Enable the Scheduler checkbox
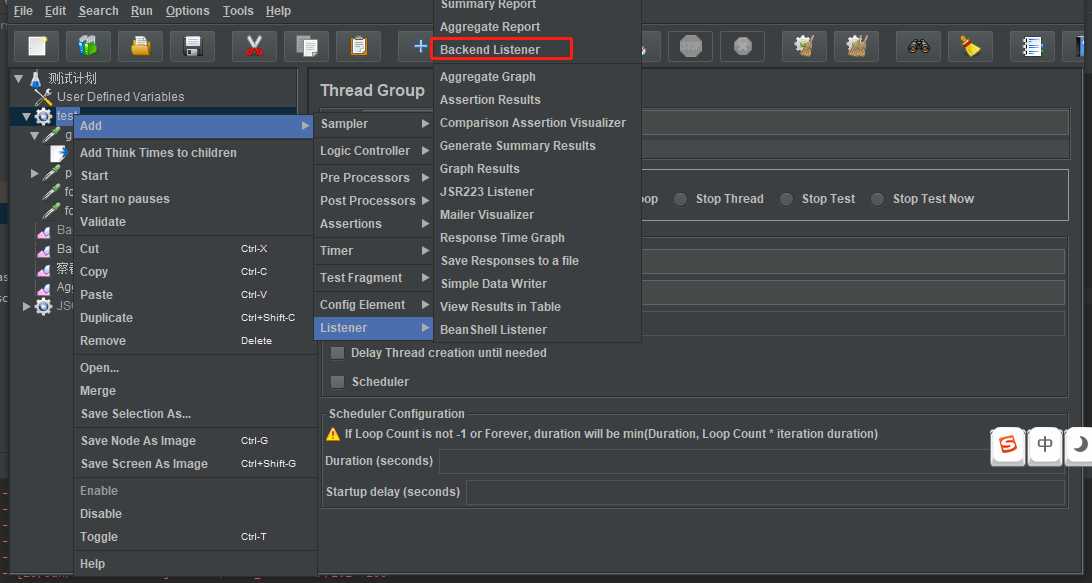1092x583 pixels. click(x=338, y=382)
